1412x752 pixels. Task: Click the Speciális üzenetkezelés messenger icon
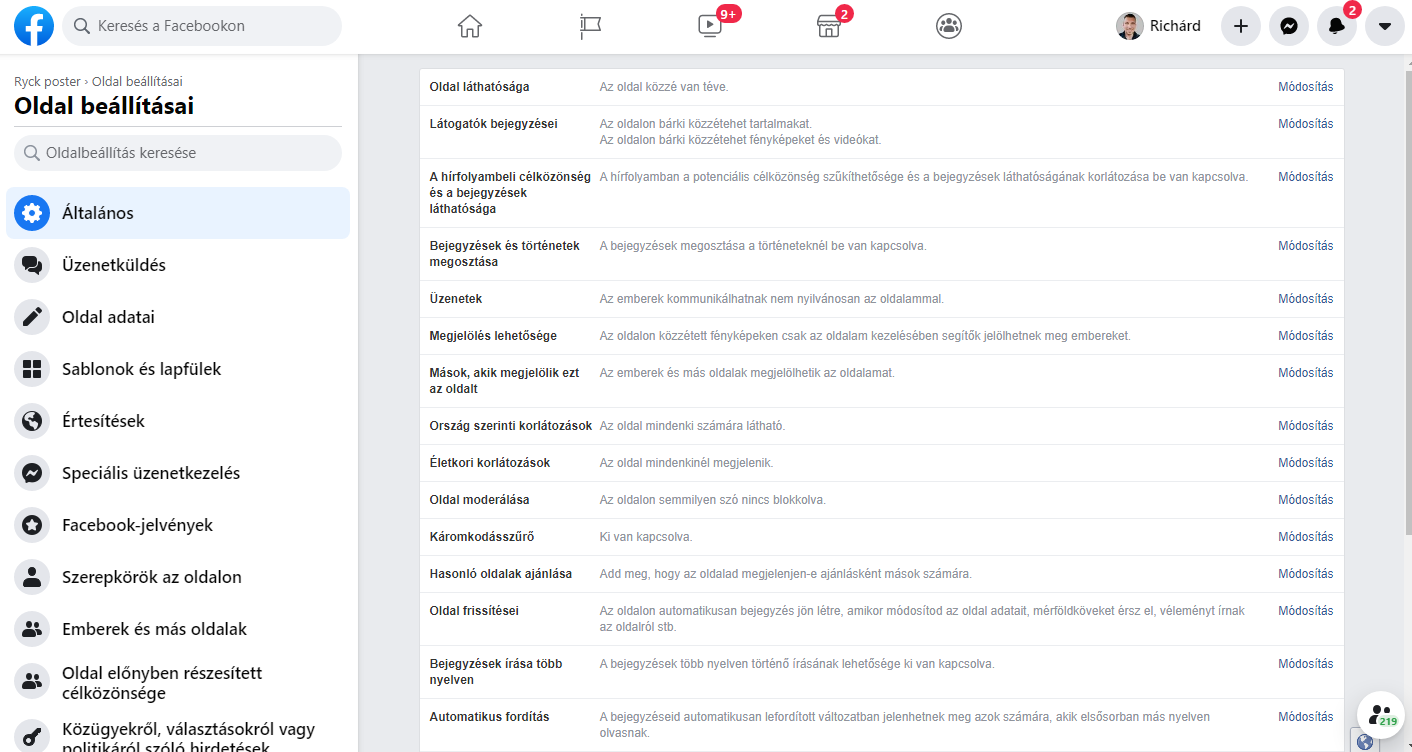pos(32,473)
